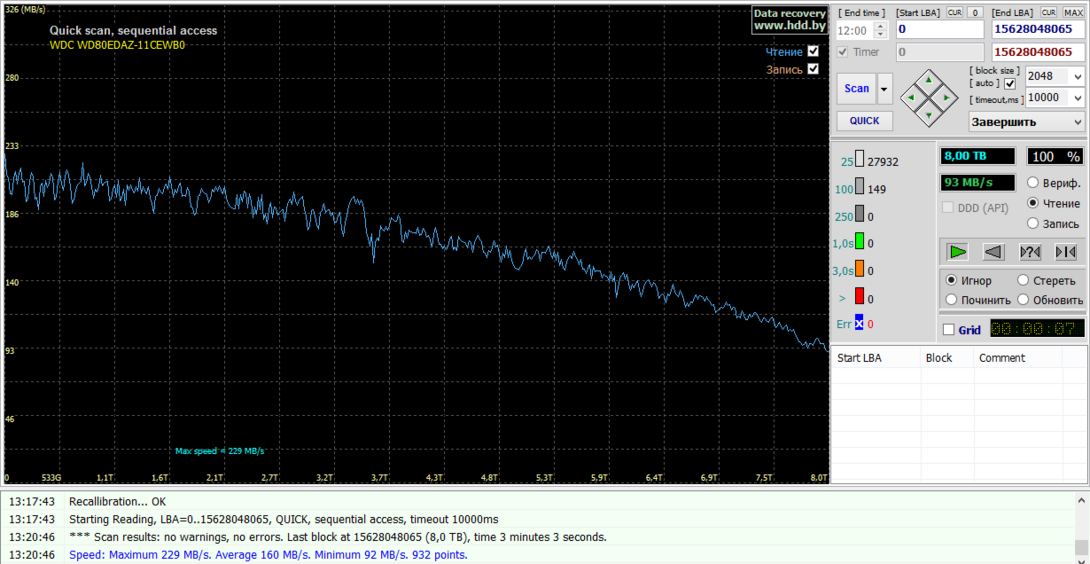Viewport: 1090px width, 564px height.
Task: Click the Start LBA input field
Action: pyautogui.click(x=939, y=30)
